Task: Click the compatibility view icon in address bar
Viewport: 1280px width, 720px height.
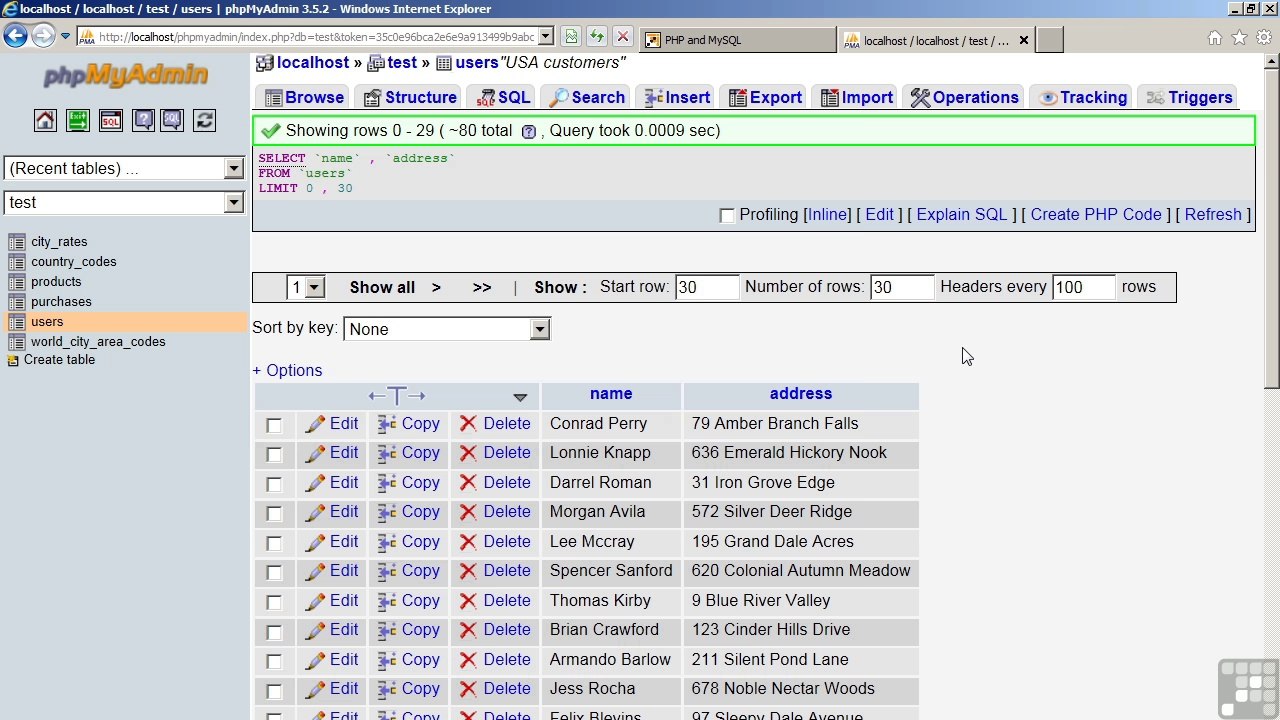Action: [x=571, y=37]
